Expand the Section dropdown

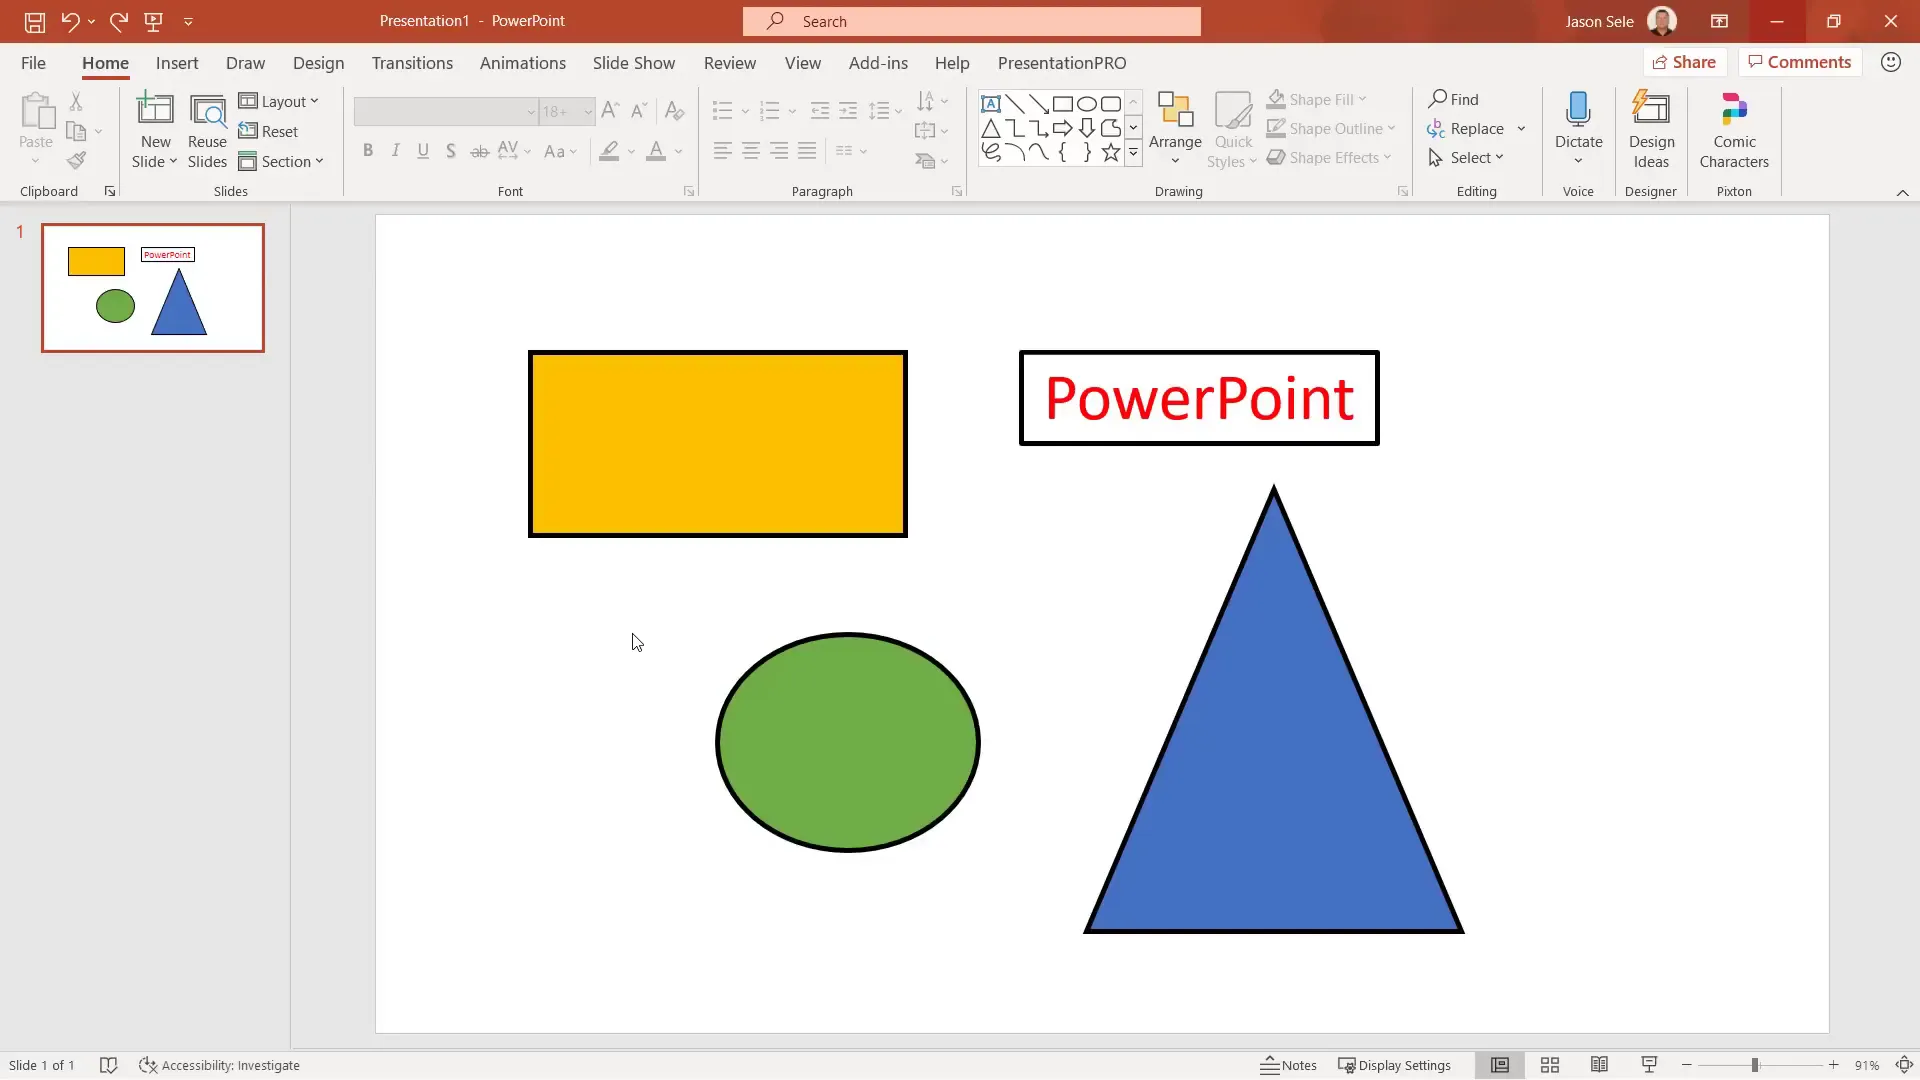[x=281, y=161]
